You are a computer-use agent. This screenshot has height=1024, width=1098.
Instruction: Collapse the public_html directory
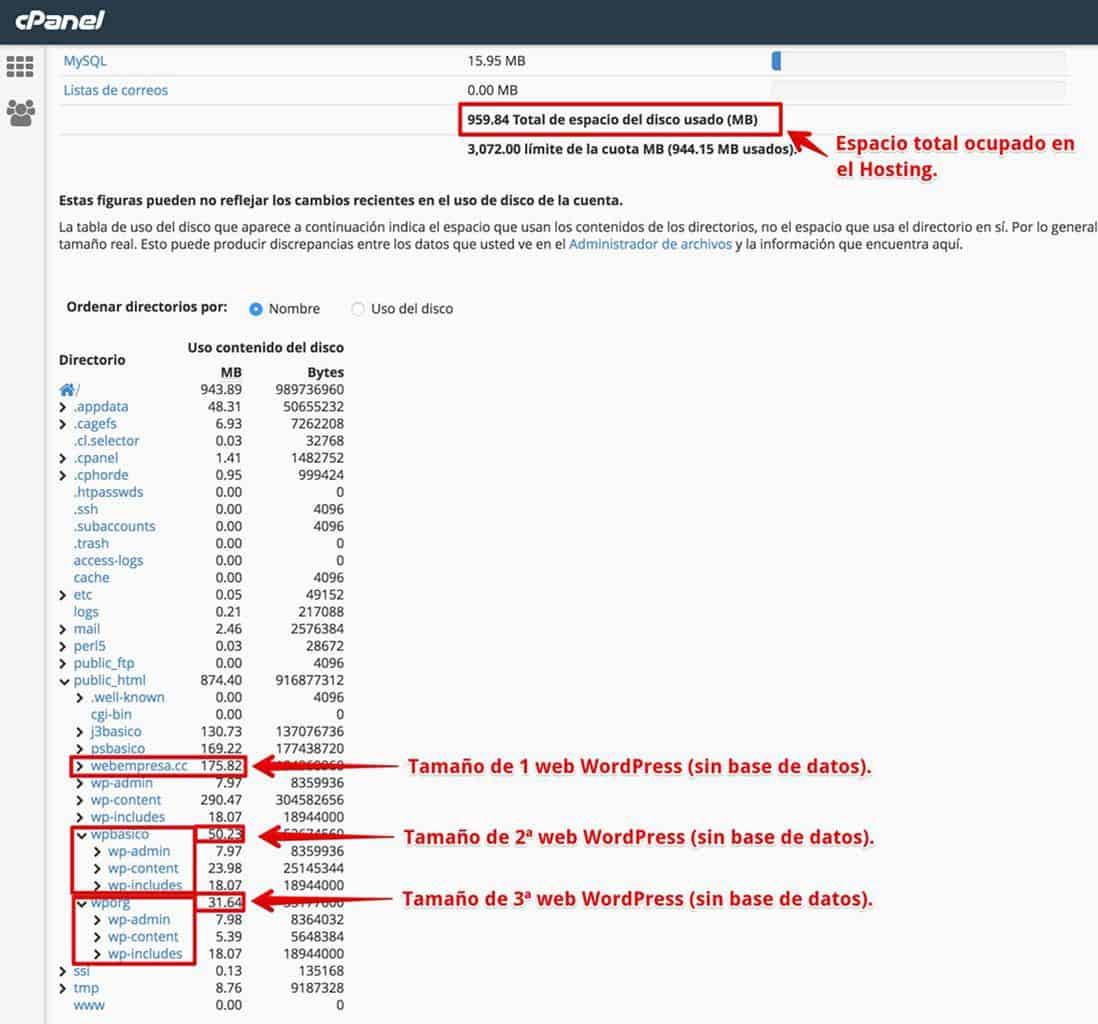64,681
